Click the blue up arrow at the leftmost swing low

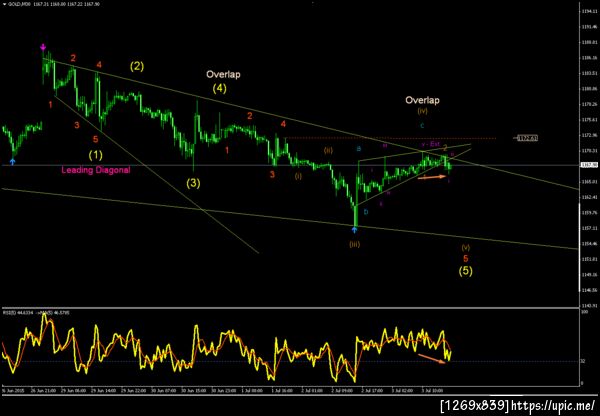(13, 162)
